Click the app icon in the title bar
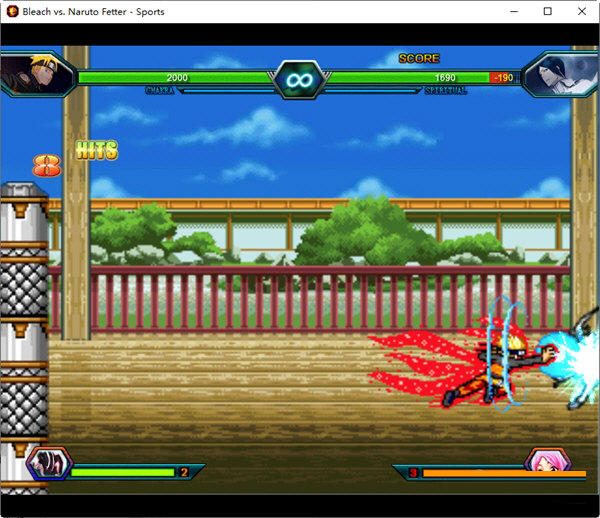The height and width of the screenshot is (518, 600). [12, 12]
